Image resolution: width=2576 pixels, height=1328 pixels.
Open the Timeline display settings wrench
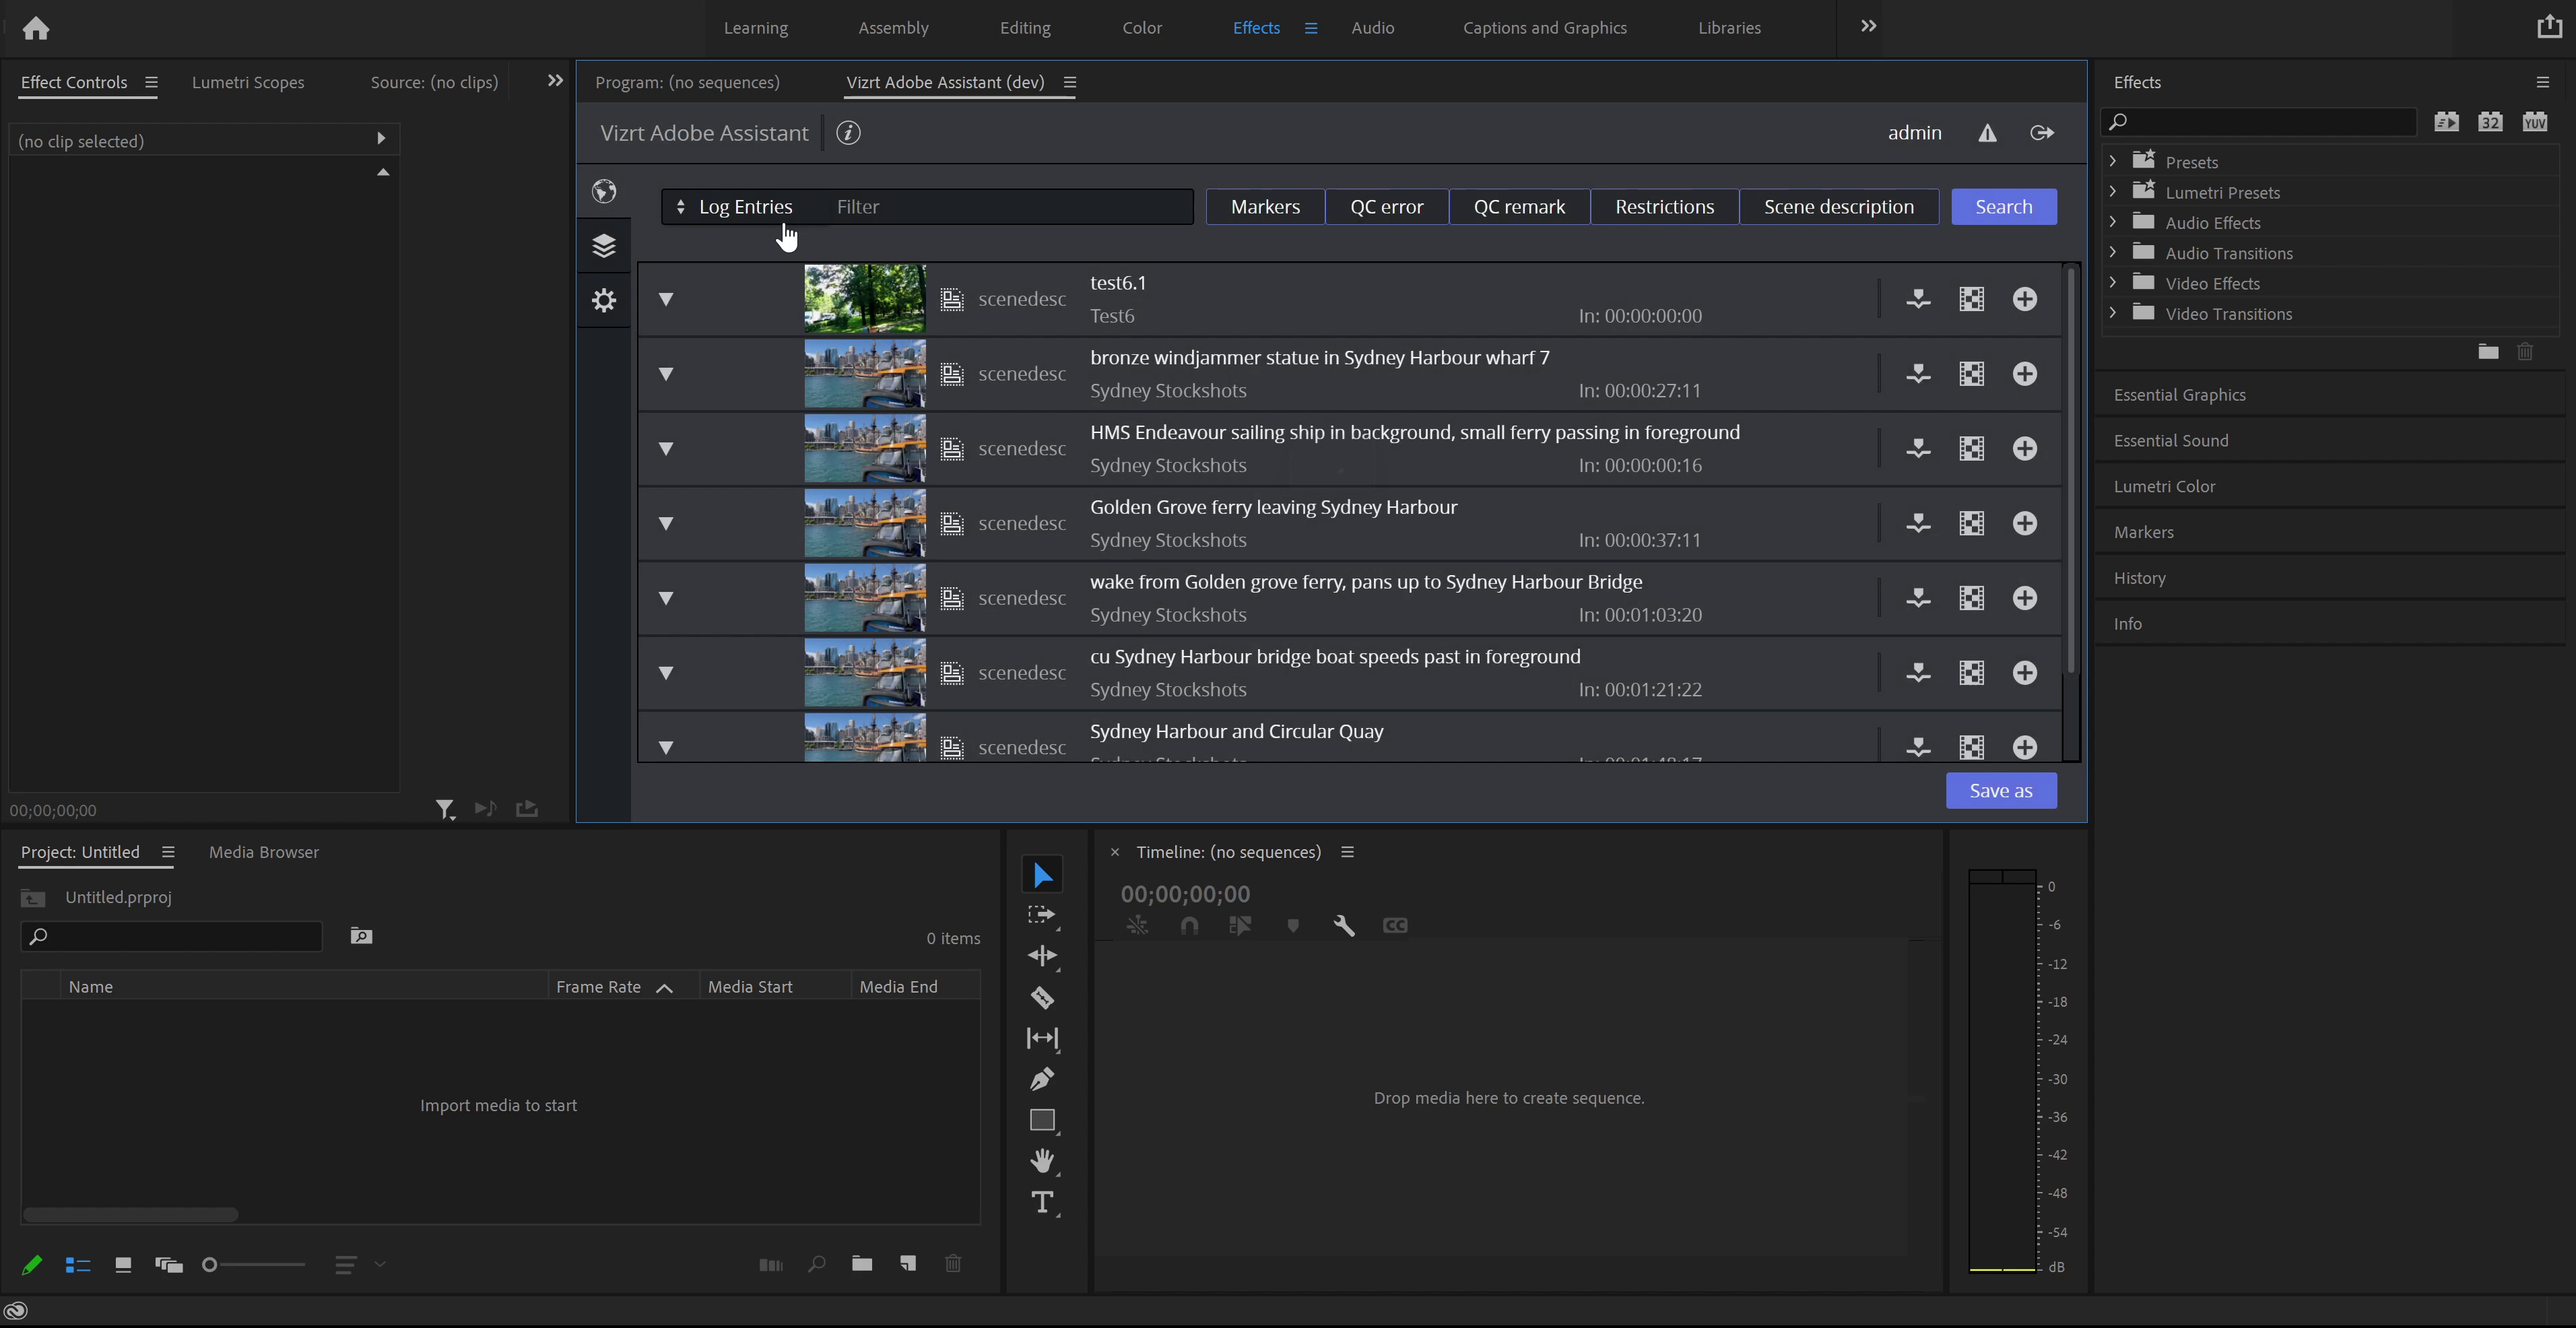point(1344,925)
